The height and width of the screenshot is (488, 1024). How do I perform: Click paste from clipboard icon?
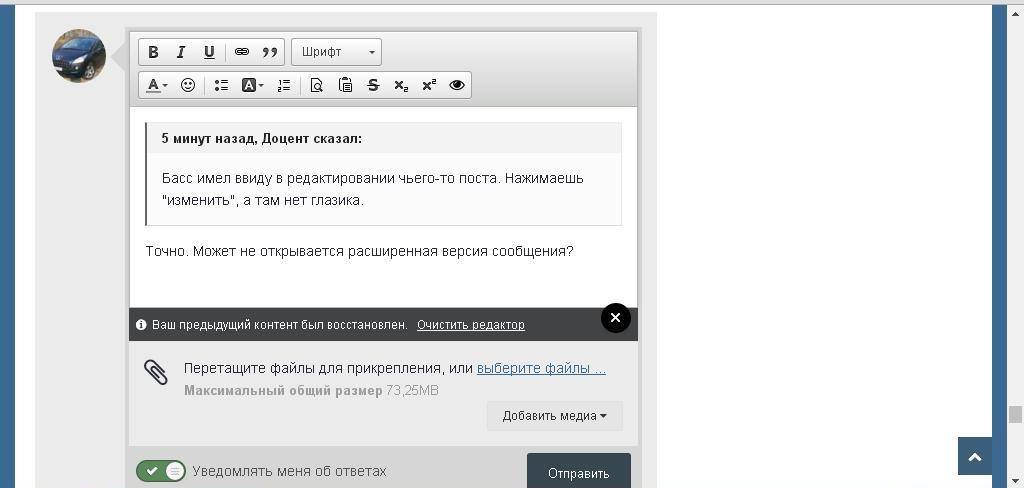(x=345, y=85)
